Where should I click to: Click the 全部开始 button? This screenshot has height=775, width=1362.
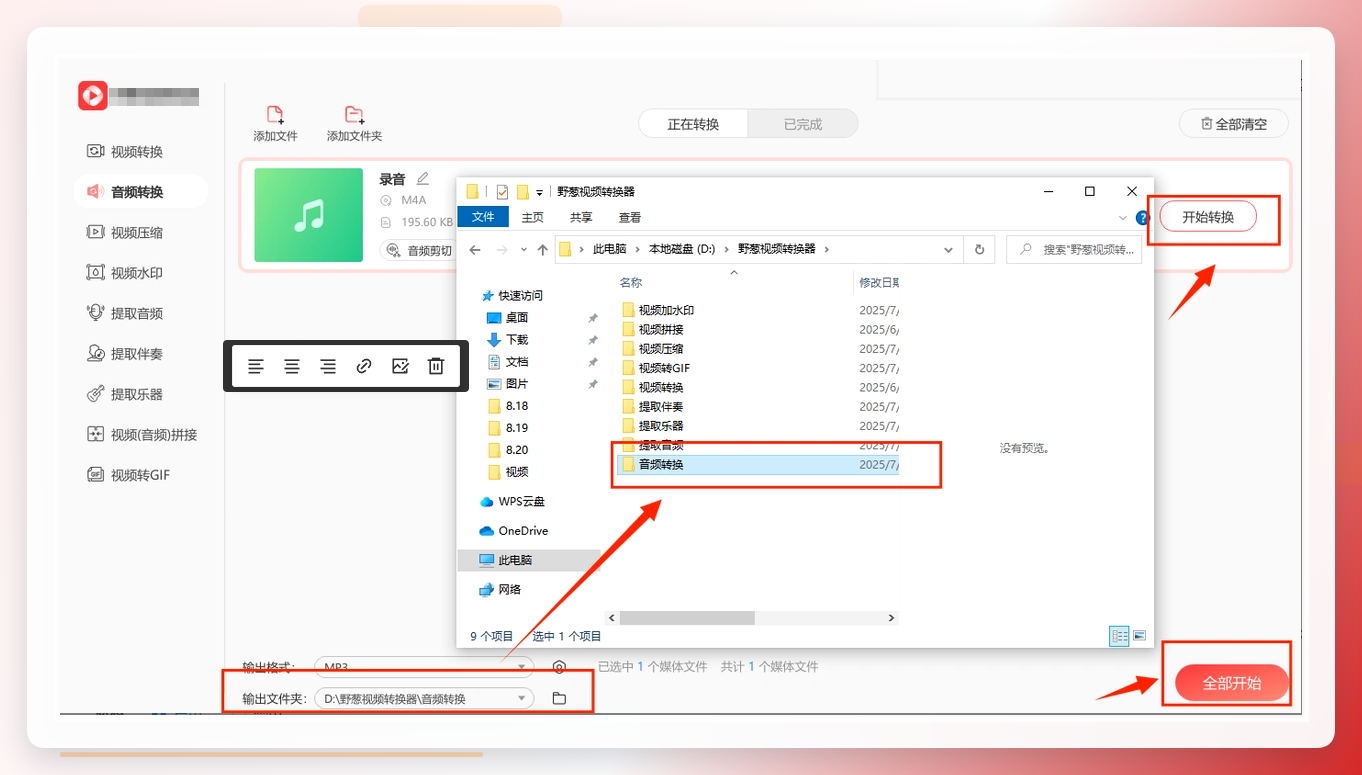(1231, 683)
